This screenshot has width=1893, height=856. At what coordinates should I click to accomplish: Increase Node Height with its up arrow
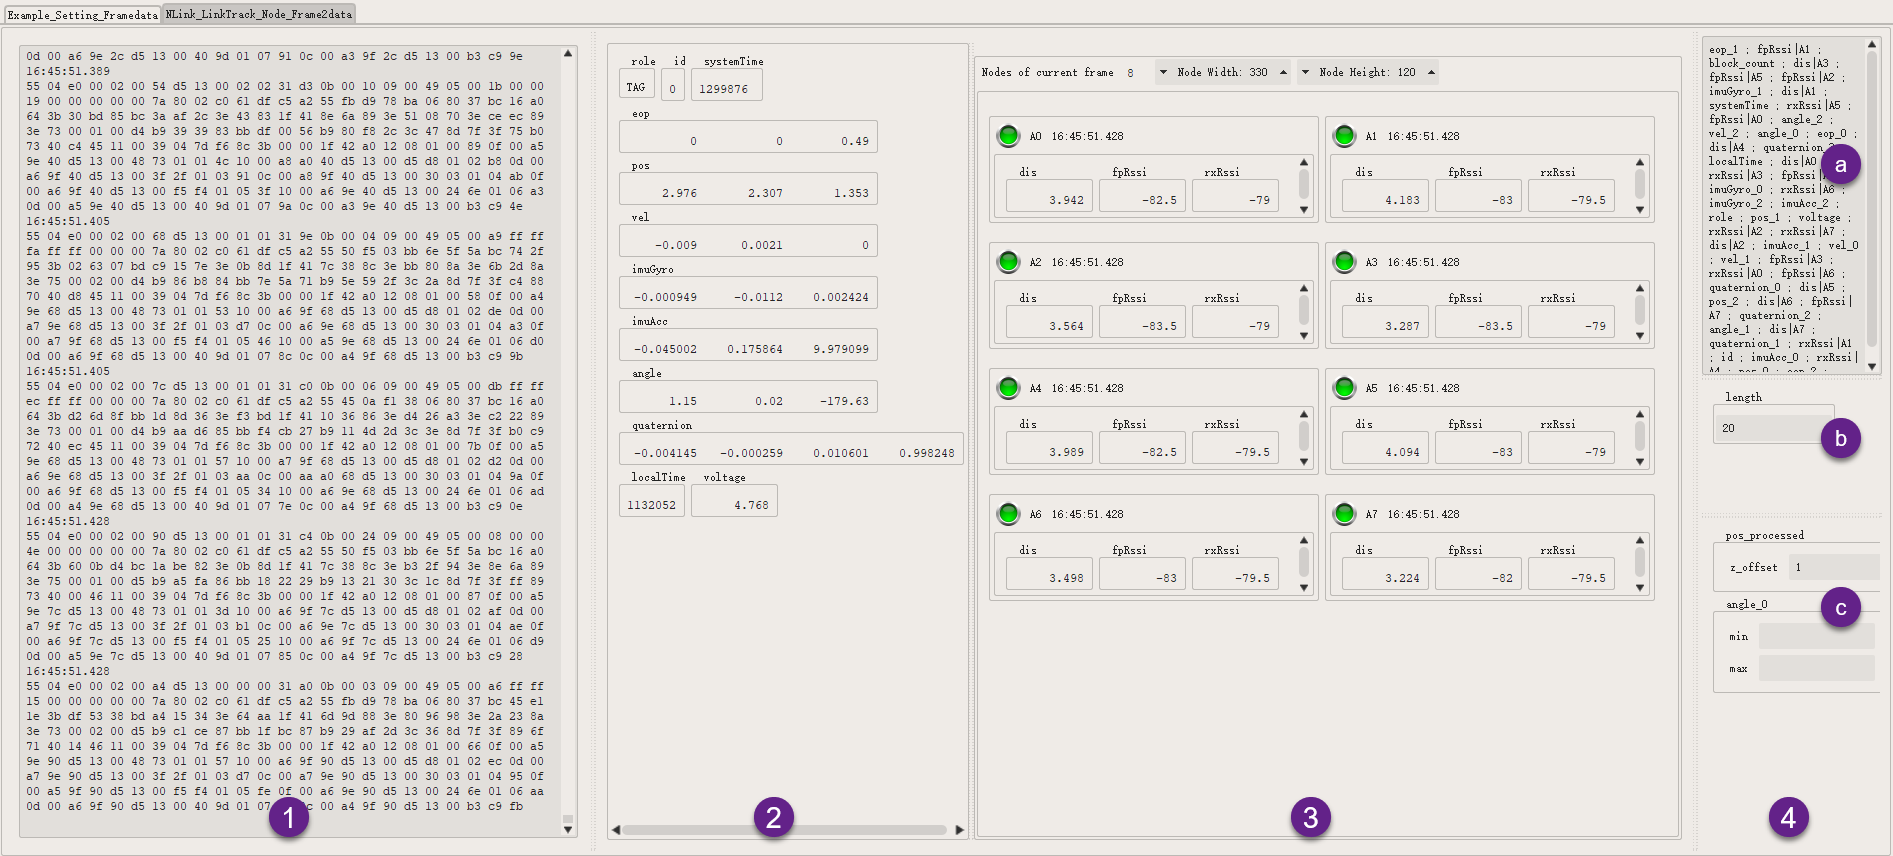click(1431, 72)
